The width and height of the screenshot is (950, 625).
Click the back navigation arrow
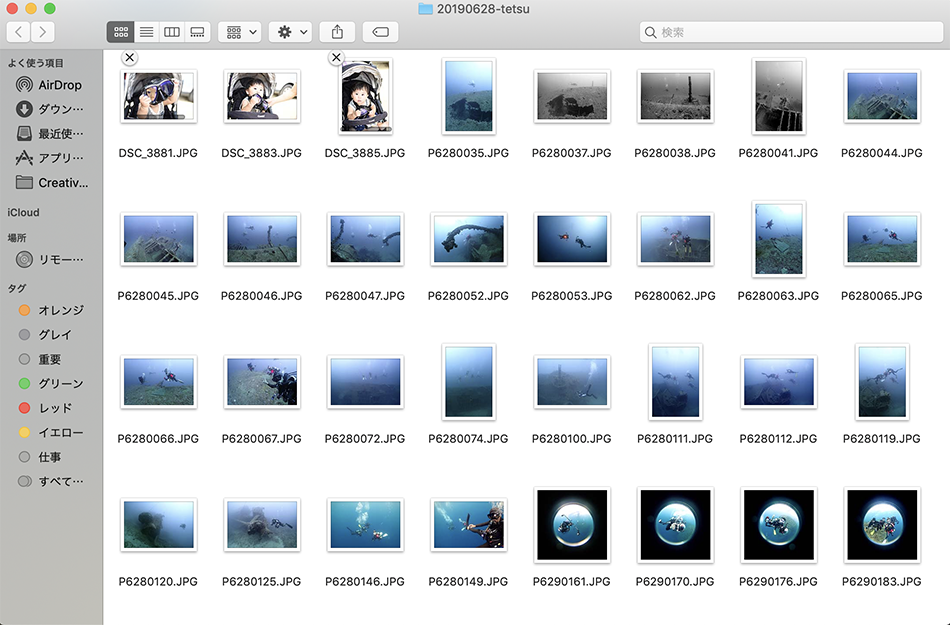(x=20, y=32)
